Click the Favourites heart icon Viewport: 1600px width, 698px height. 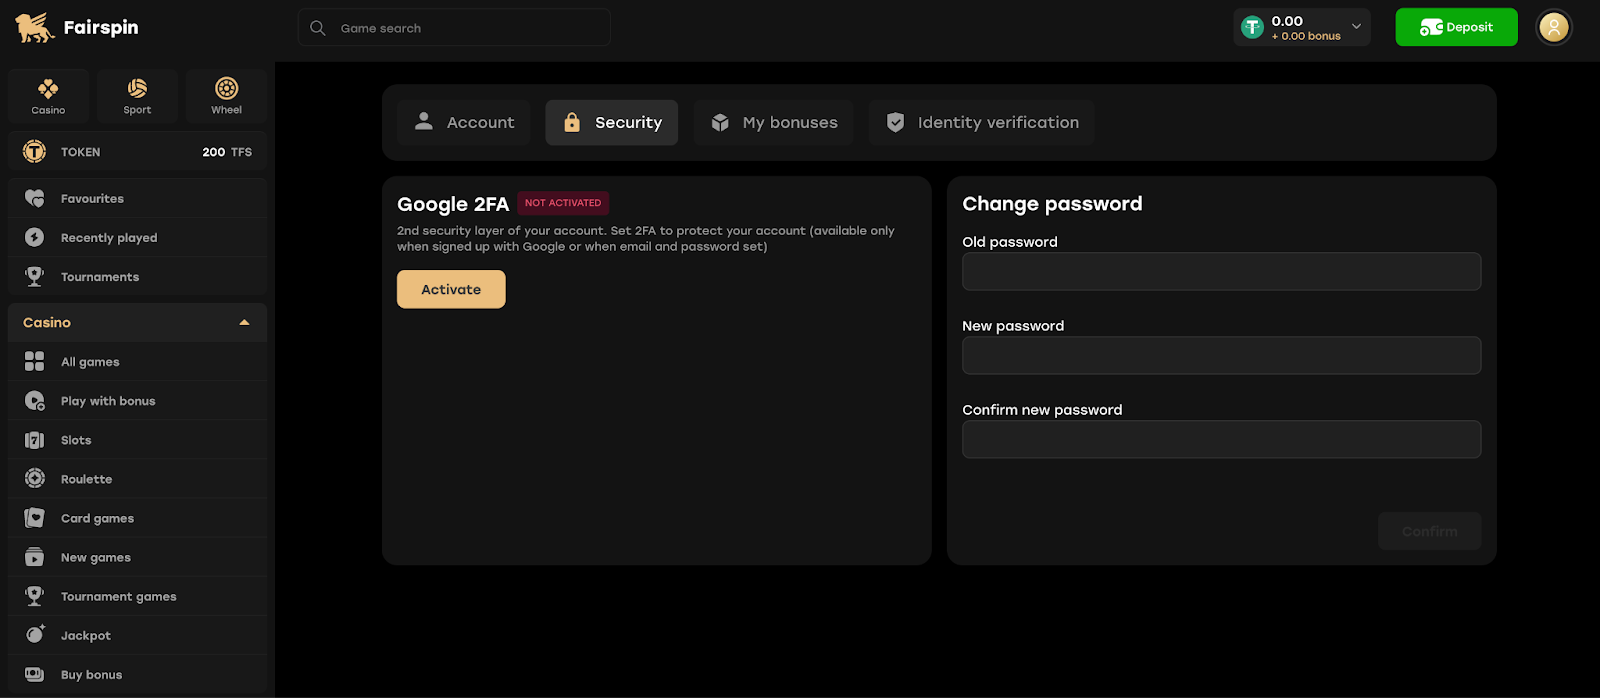(x=35, y=199)
